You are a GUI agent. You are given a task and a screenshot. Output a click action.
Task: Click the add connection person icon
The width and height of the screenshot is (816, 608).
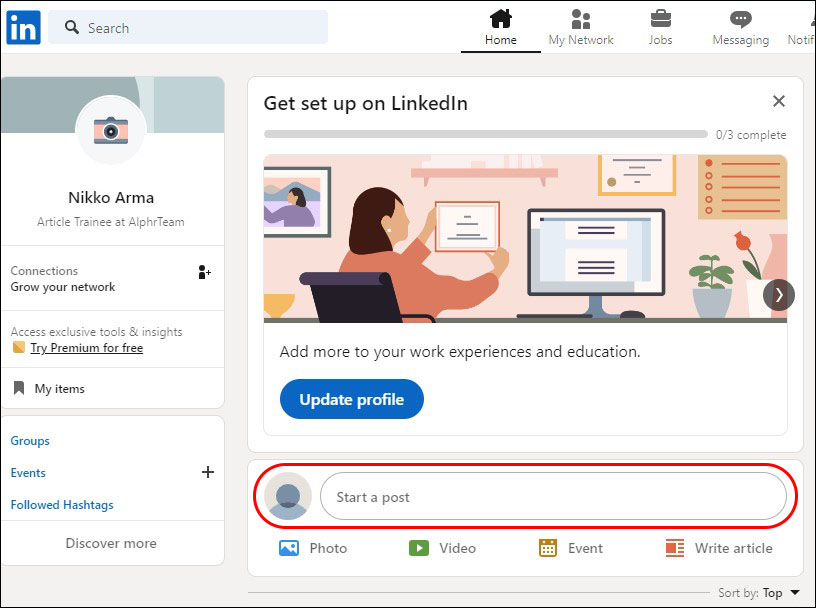click(x=205, y=272)
